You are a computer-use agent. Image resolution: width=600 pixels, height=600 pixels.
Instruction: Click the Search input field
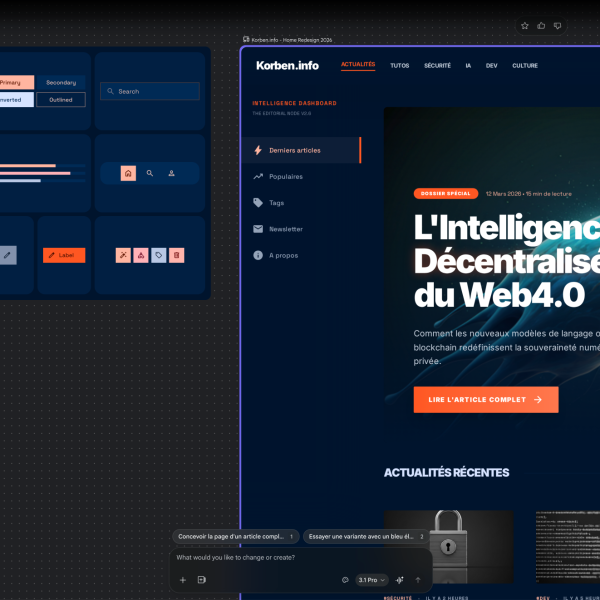tap(150, 91)
